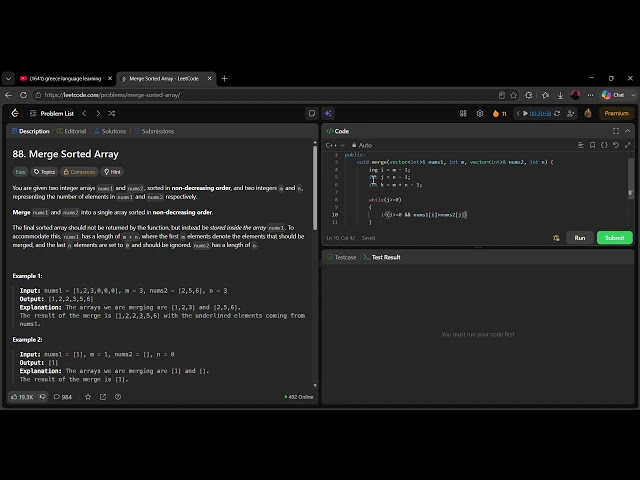Click the Easy difficulty tag
The width and height of the screenshot is (640, 480).
pos(20,172)
